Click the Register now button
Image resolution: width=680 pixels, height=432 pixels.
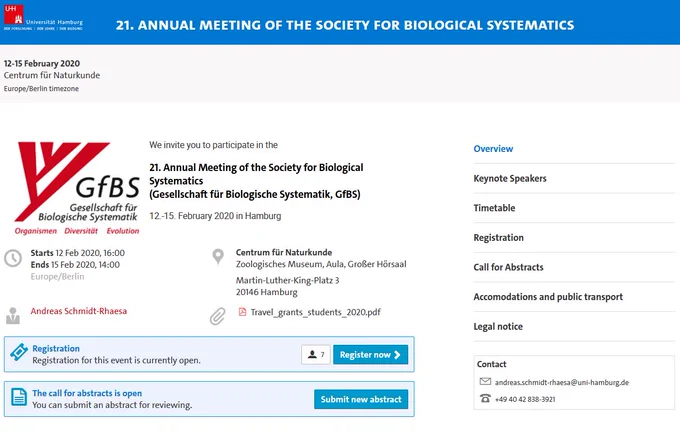[x=370, y=355]
